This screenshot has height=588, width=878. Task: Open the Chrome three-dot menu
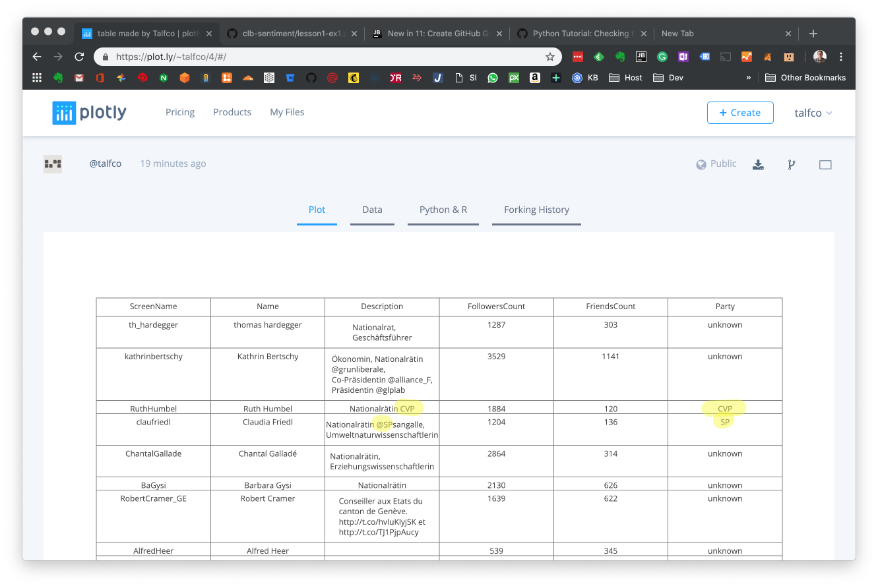[841, 57]
